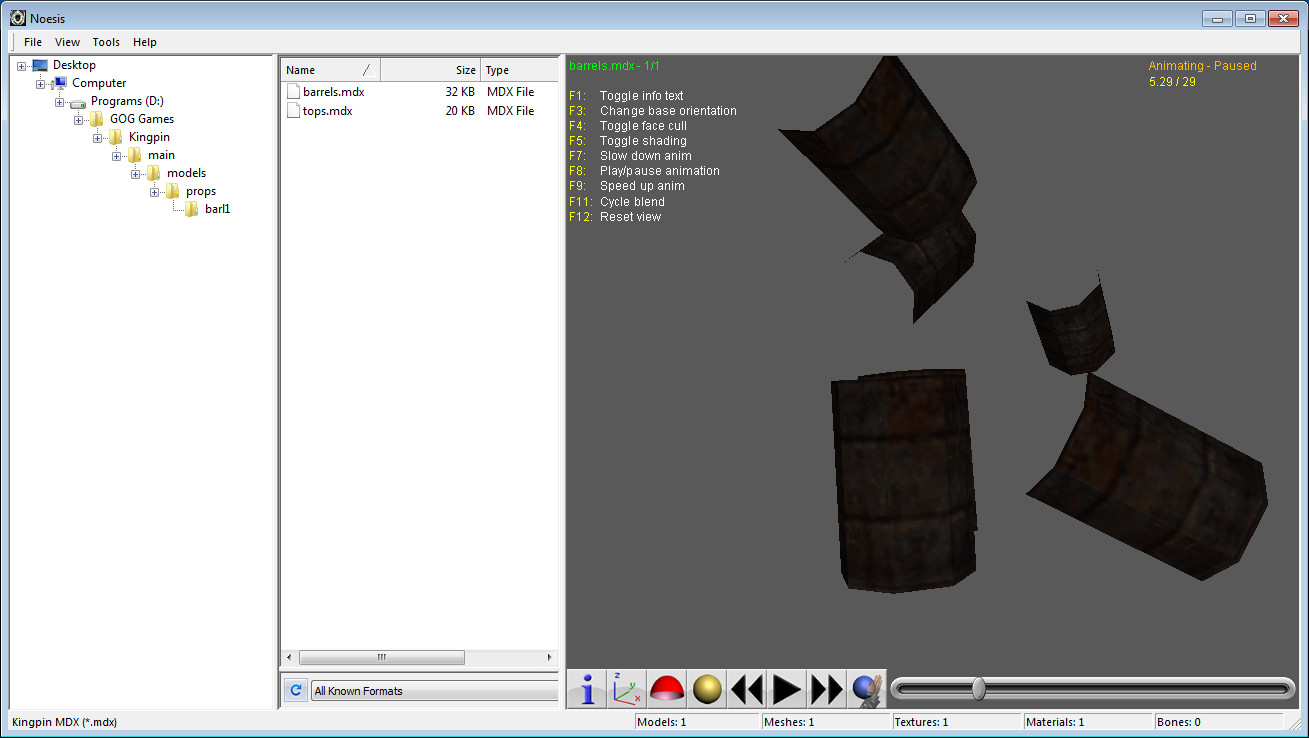Viewport: 1309px width, 738px height.
Task: Click the file list horizontal scrollbar thumb
Action: pos(381,657)
